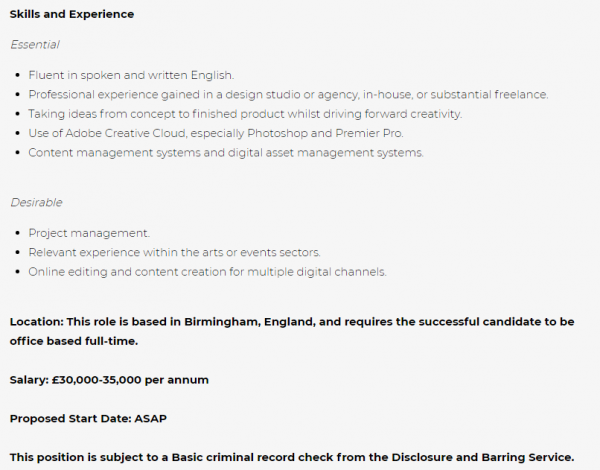Click 'Taking ideas from concept' bullet text
Image resolution: width=600 pixels, height=470 pixels.
[245, 114]
